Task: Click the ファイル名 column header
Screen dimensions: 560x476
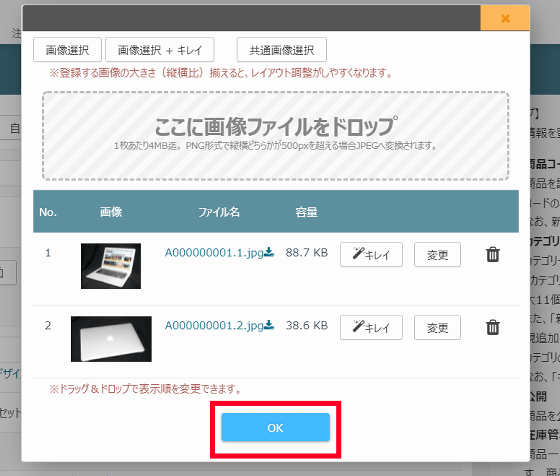Action: [219, 212]
